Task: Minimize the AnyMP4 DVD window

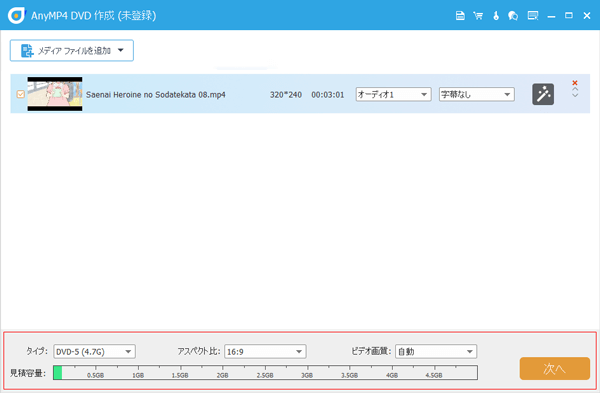Action: point(551,17)
